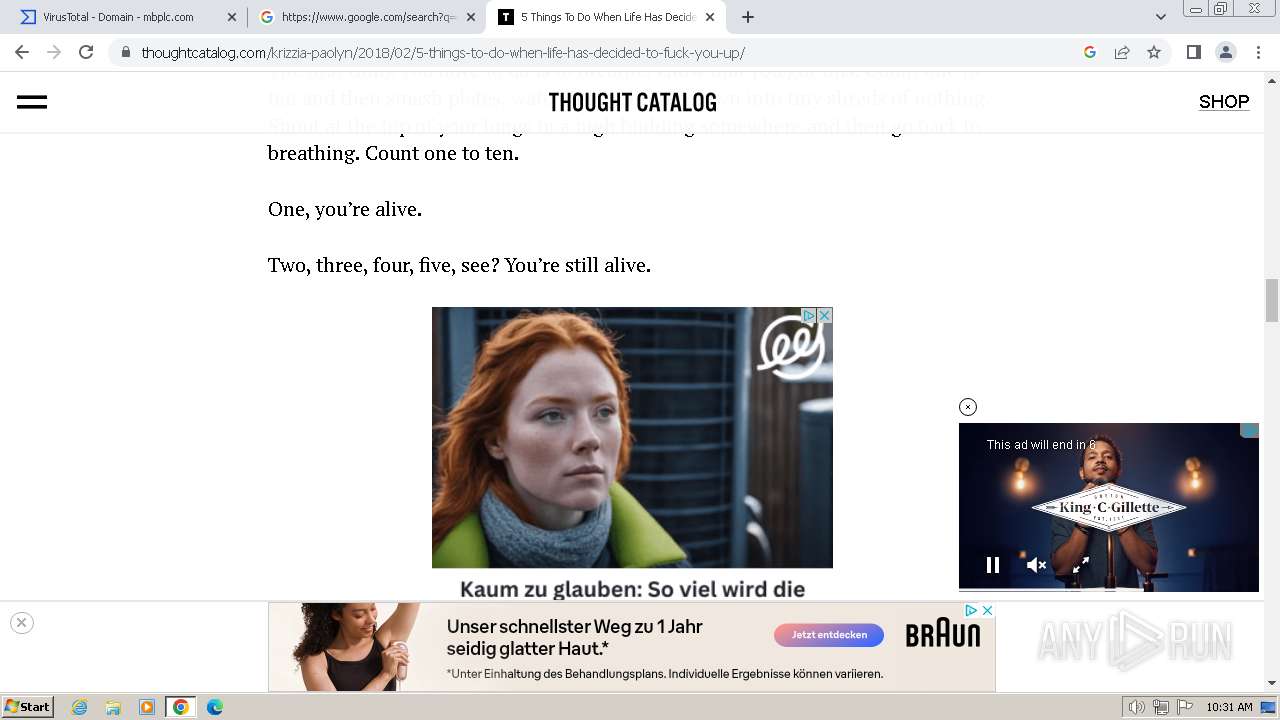Viewport: 1280px width, 720px height.
Task: Click the taskbar clock 10:31 AM
Action: coord(1229,707)
